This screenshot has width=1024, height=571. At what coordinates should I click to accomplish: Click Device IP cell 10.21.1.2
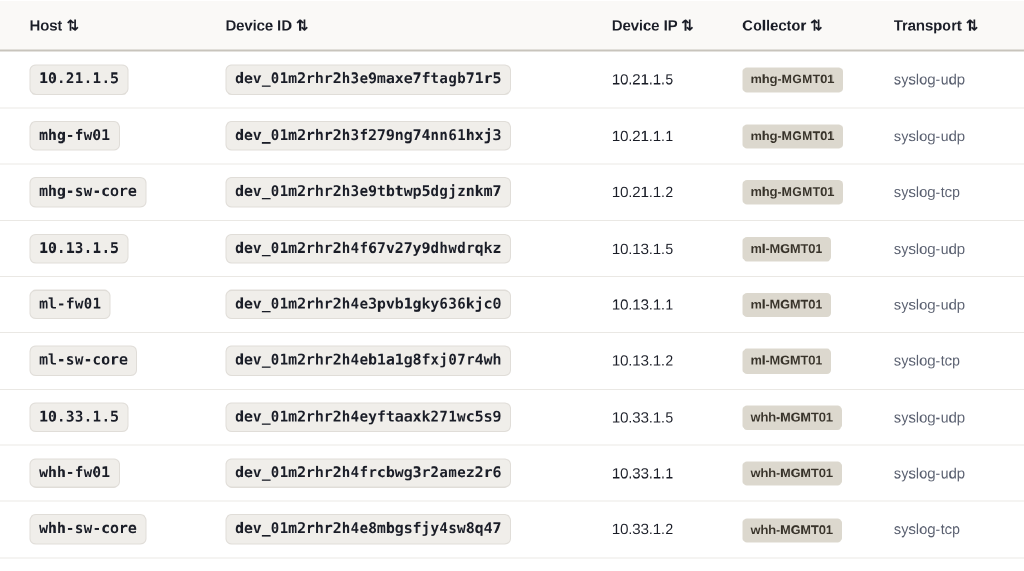[642, 192]
